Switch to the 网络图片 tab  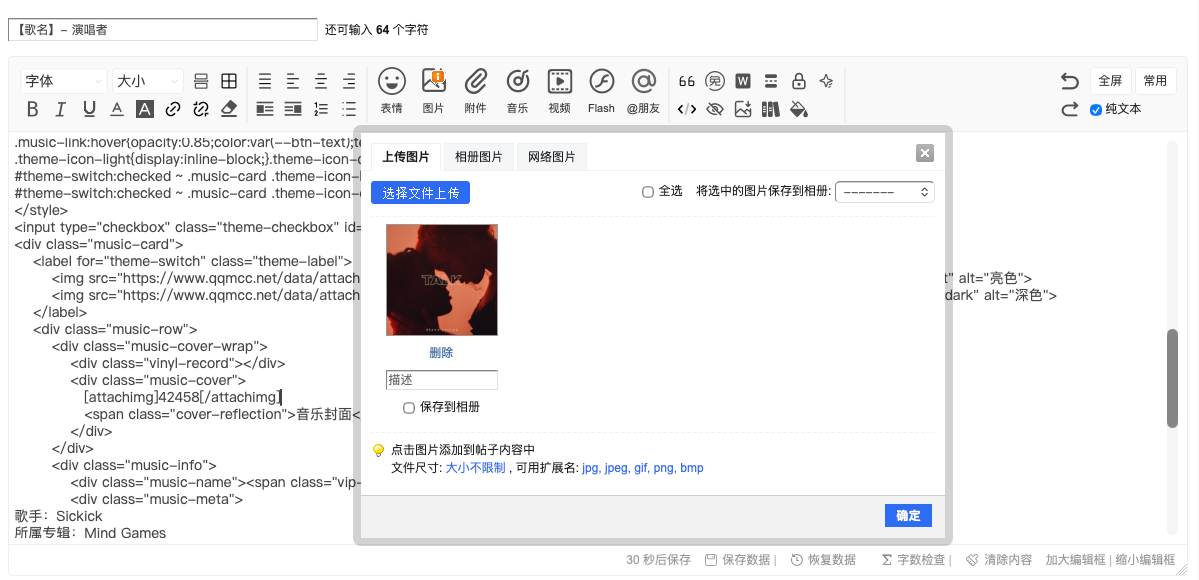click(x=552, y=157)
